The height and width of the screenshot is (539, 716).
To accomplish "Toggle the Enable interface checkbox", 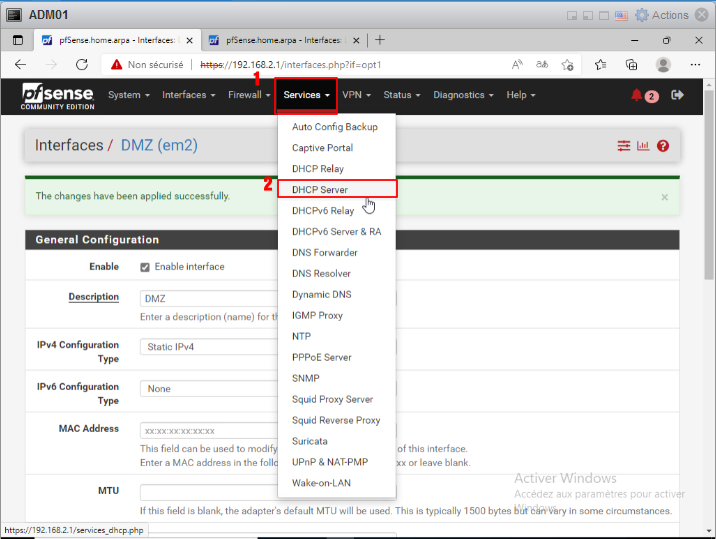I will click(145, 267).
